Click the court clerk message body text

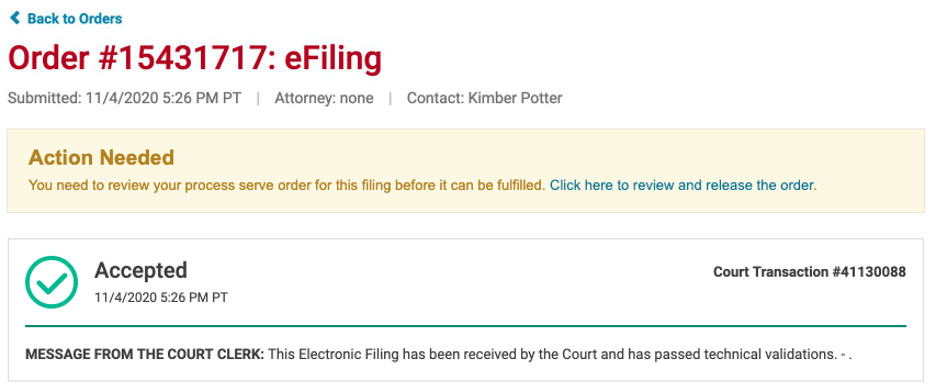[x=560, y=354]
